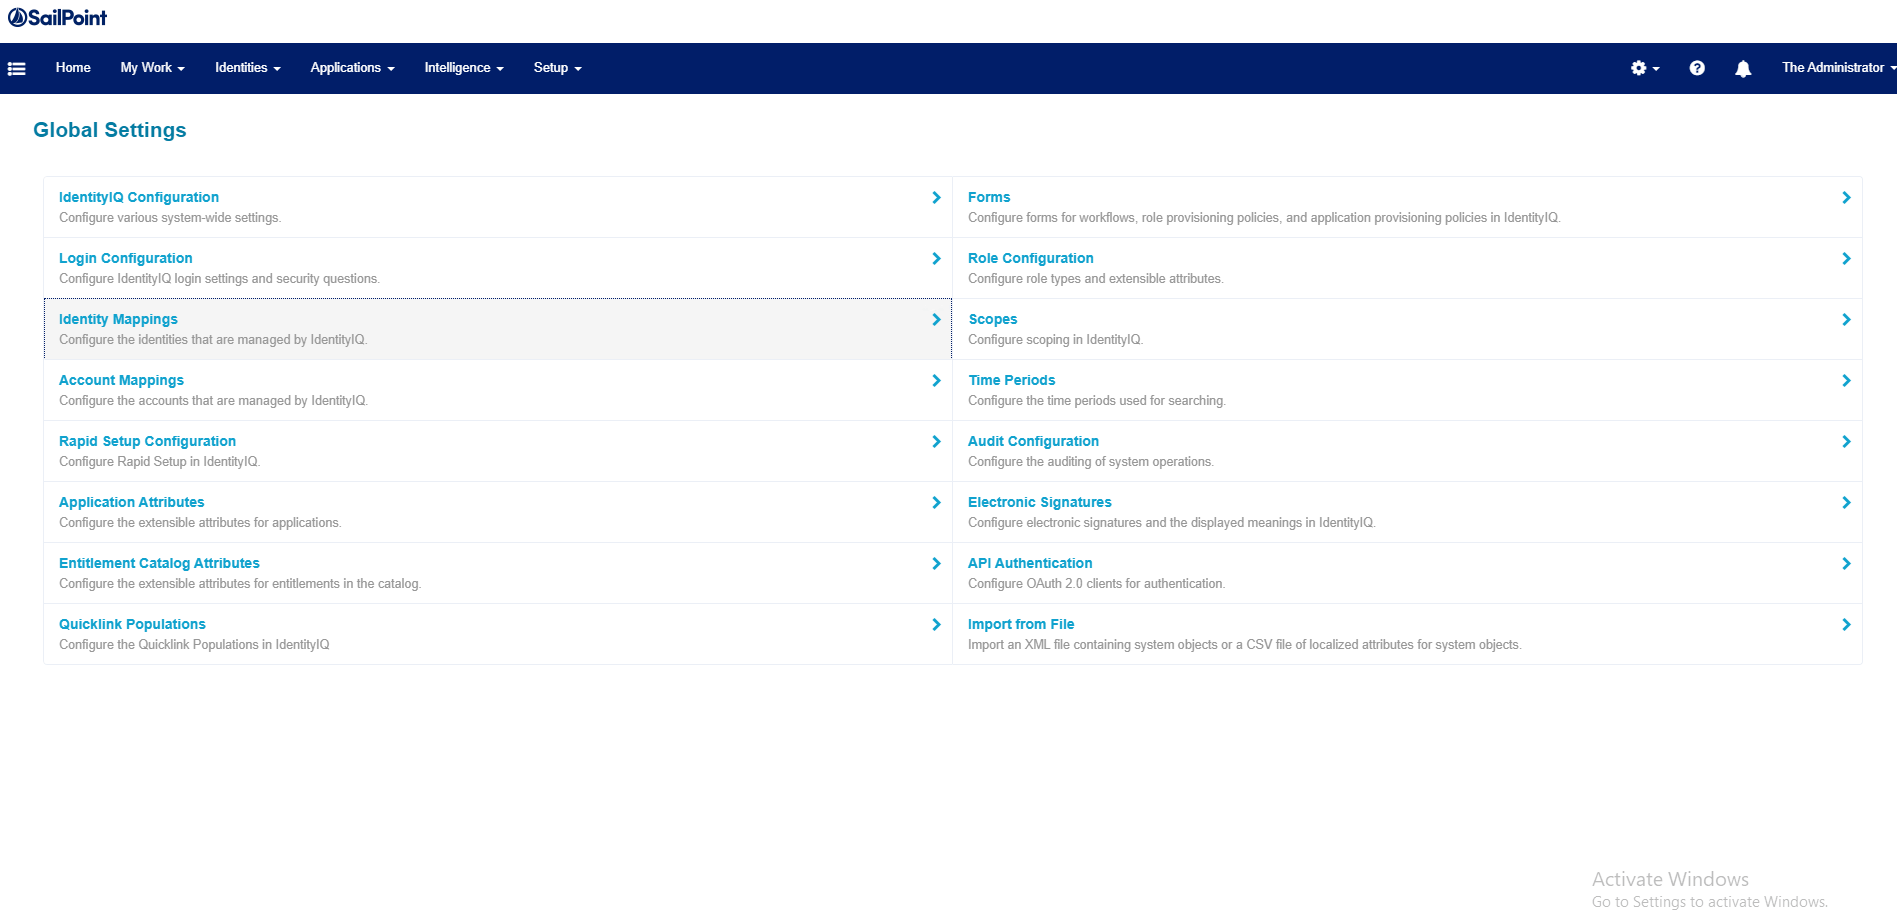
Task: Open the Time Periods link
Action: click(x=1011, y=381)
